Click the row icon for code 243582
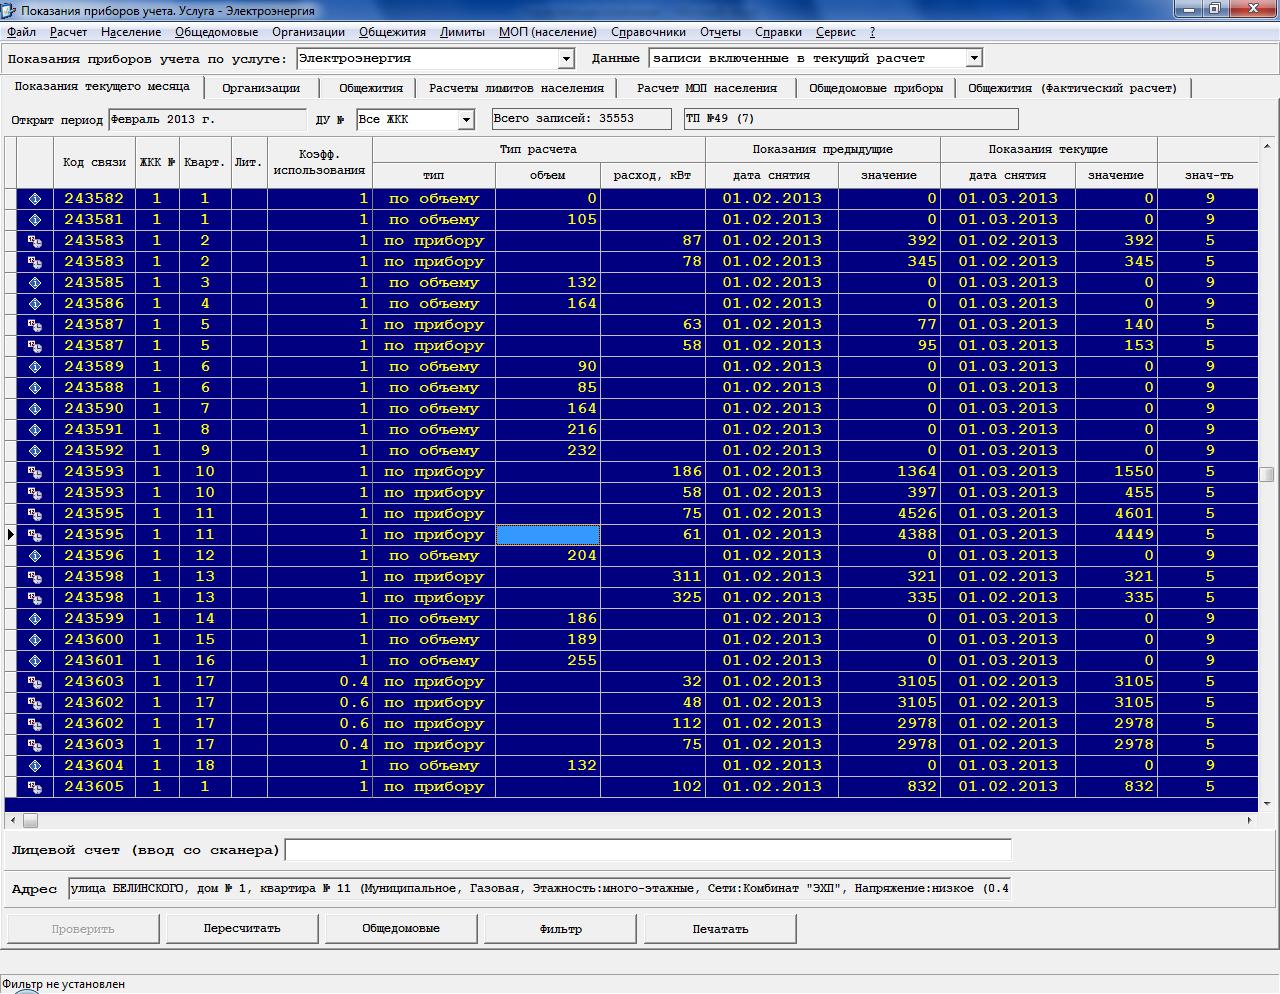Screen dimensions: 1280x994 click(34, 199)
